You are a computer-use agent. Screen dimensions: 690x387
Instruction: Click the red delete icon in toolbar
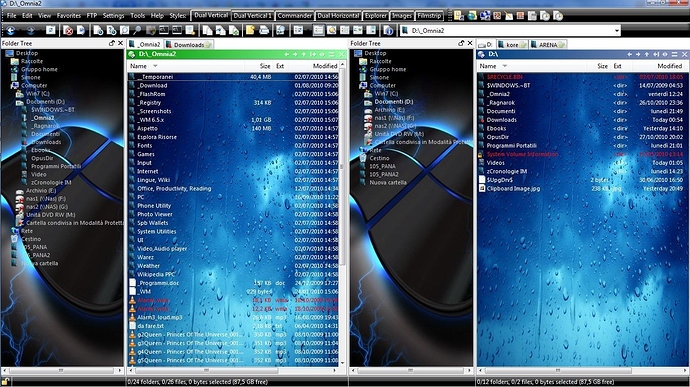coord(68,30)
